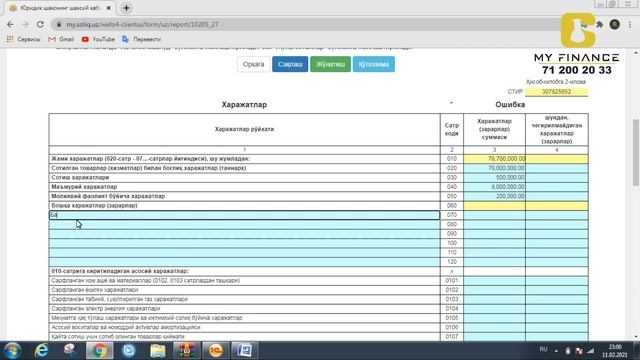
Task: Click the blue Сақлаш button
Action: pos(290,64)
